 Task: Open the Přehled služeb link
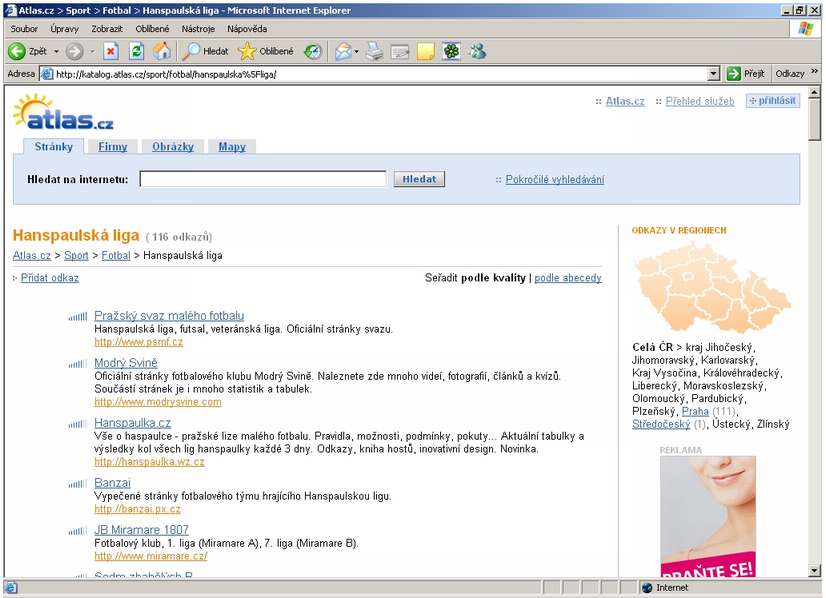point(700,101)
